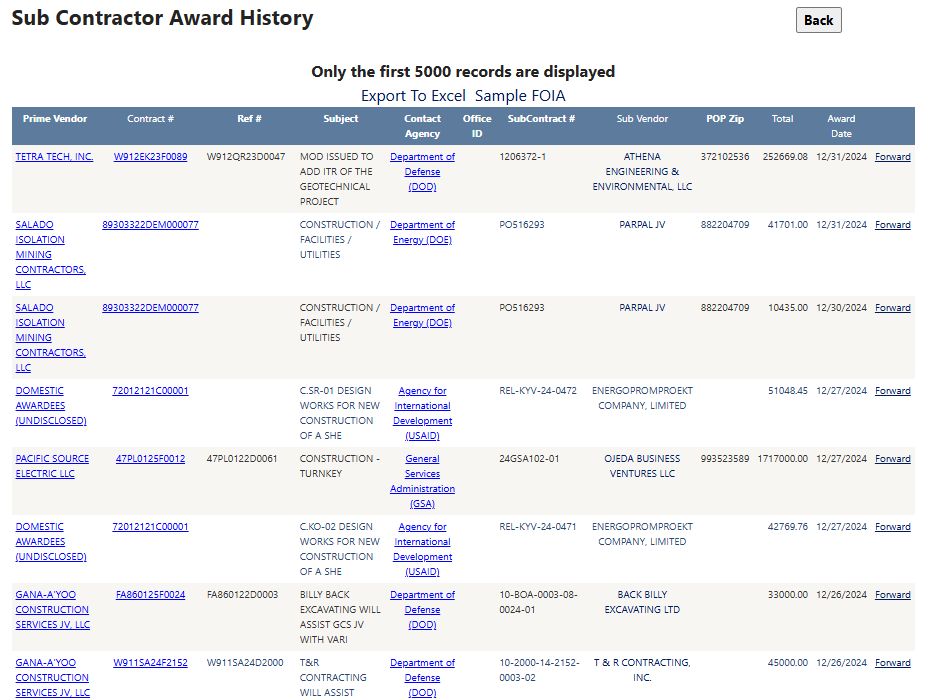
Task: Open contract 89303322DEM000077 dated 12/31/2024
Action: (x=150, y=225)
